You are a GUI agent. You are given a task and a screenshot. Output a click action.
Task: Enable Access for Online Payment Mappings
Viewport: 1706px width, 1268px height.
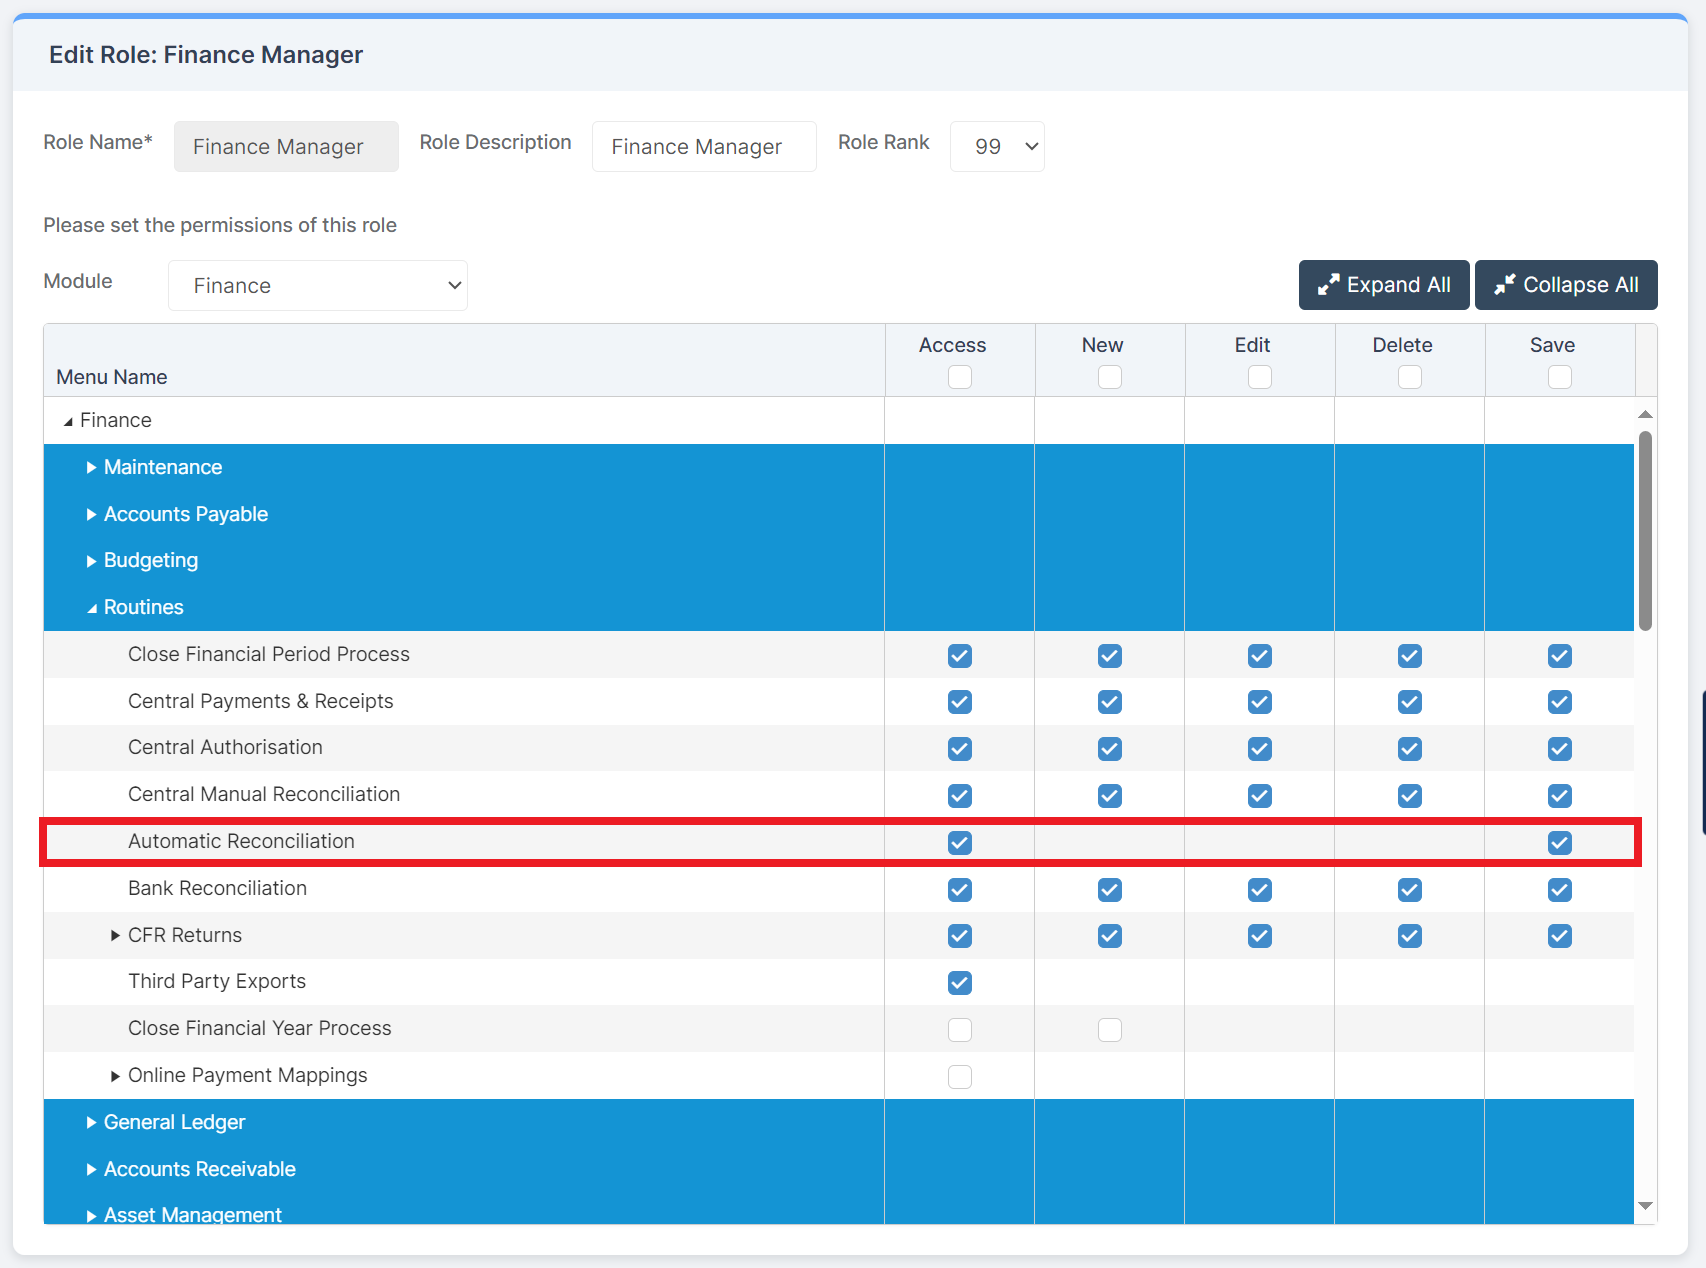click(960, 1077)
